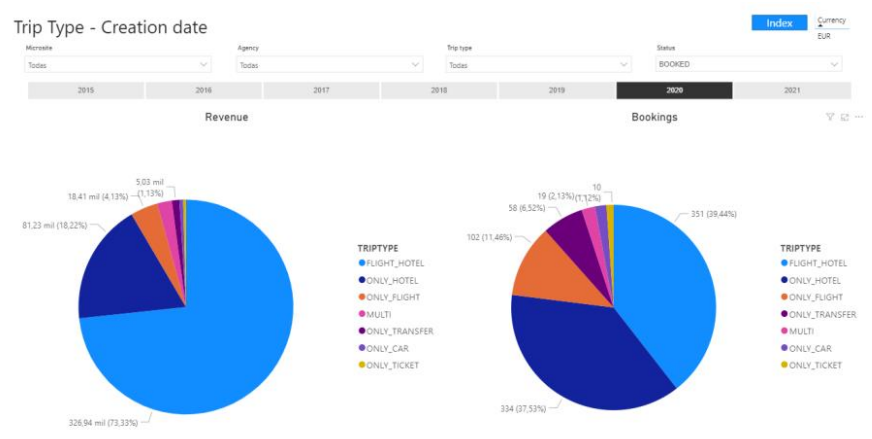Select the 2015 year tab

85,90
